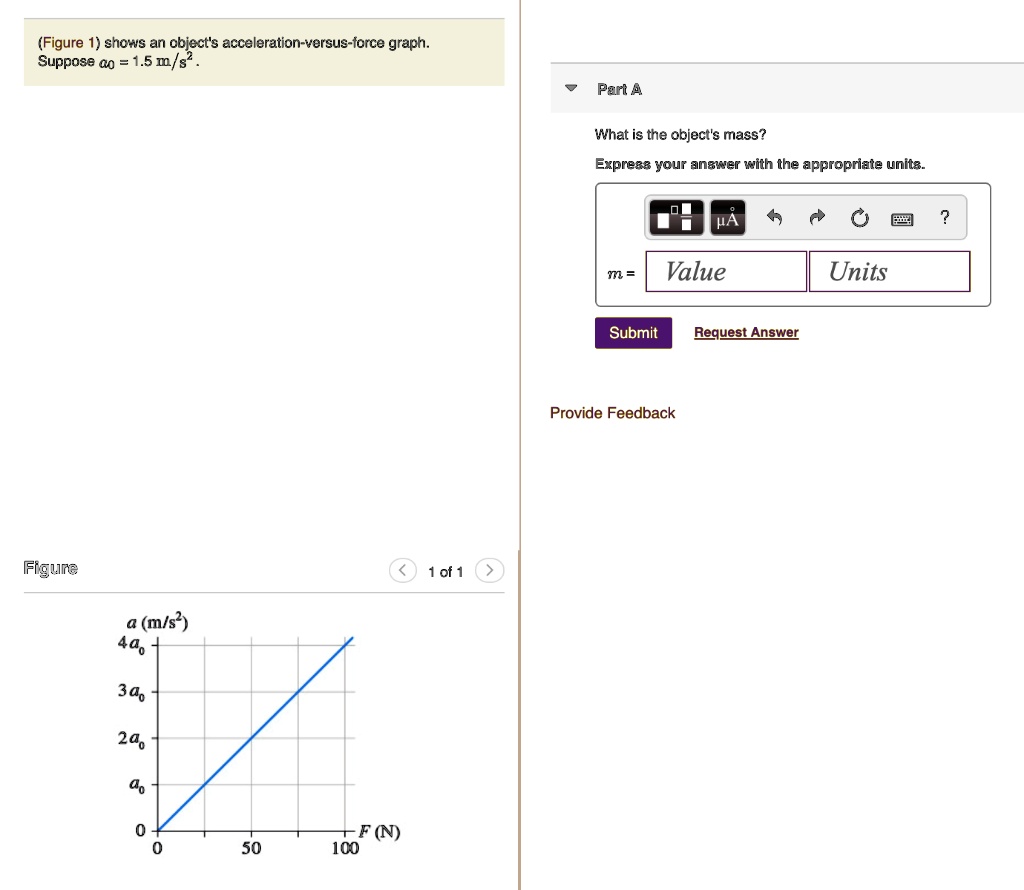The height and width of the screenshot is (890, 1024).
Task: Click the highlighted problem statement box
Action: 264,52
